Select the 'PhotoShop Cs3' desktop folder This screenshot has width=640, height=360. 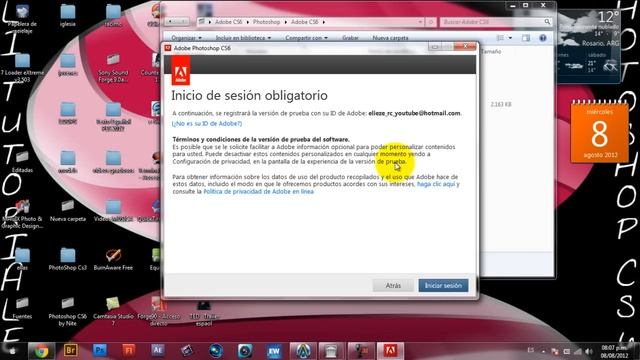68,258
